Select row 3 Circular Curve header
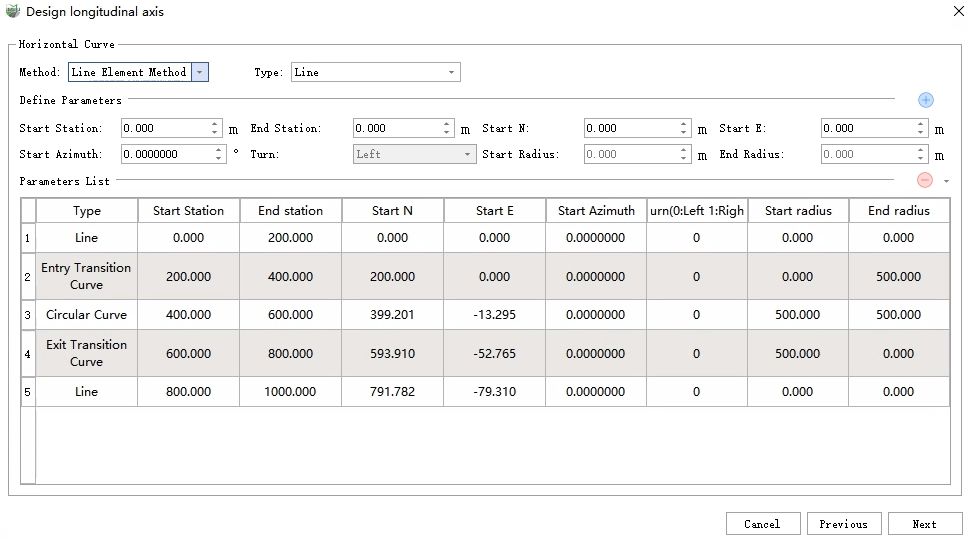This screenshot has height=541, width=968. point(28,315)
